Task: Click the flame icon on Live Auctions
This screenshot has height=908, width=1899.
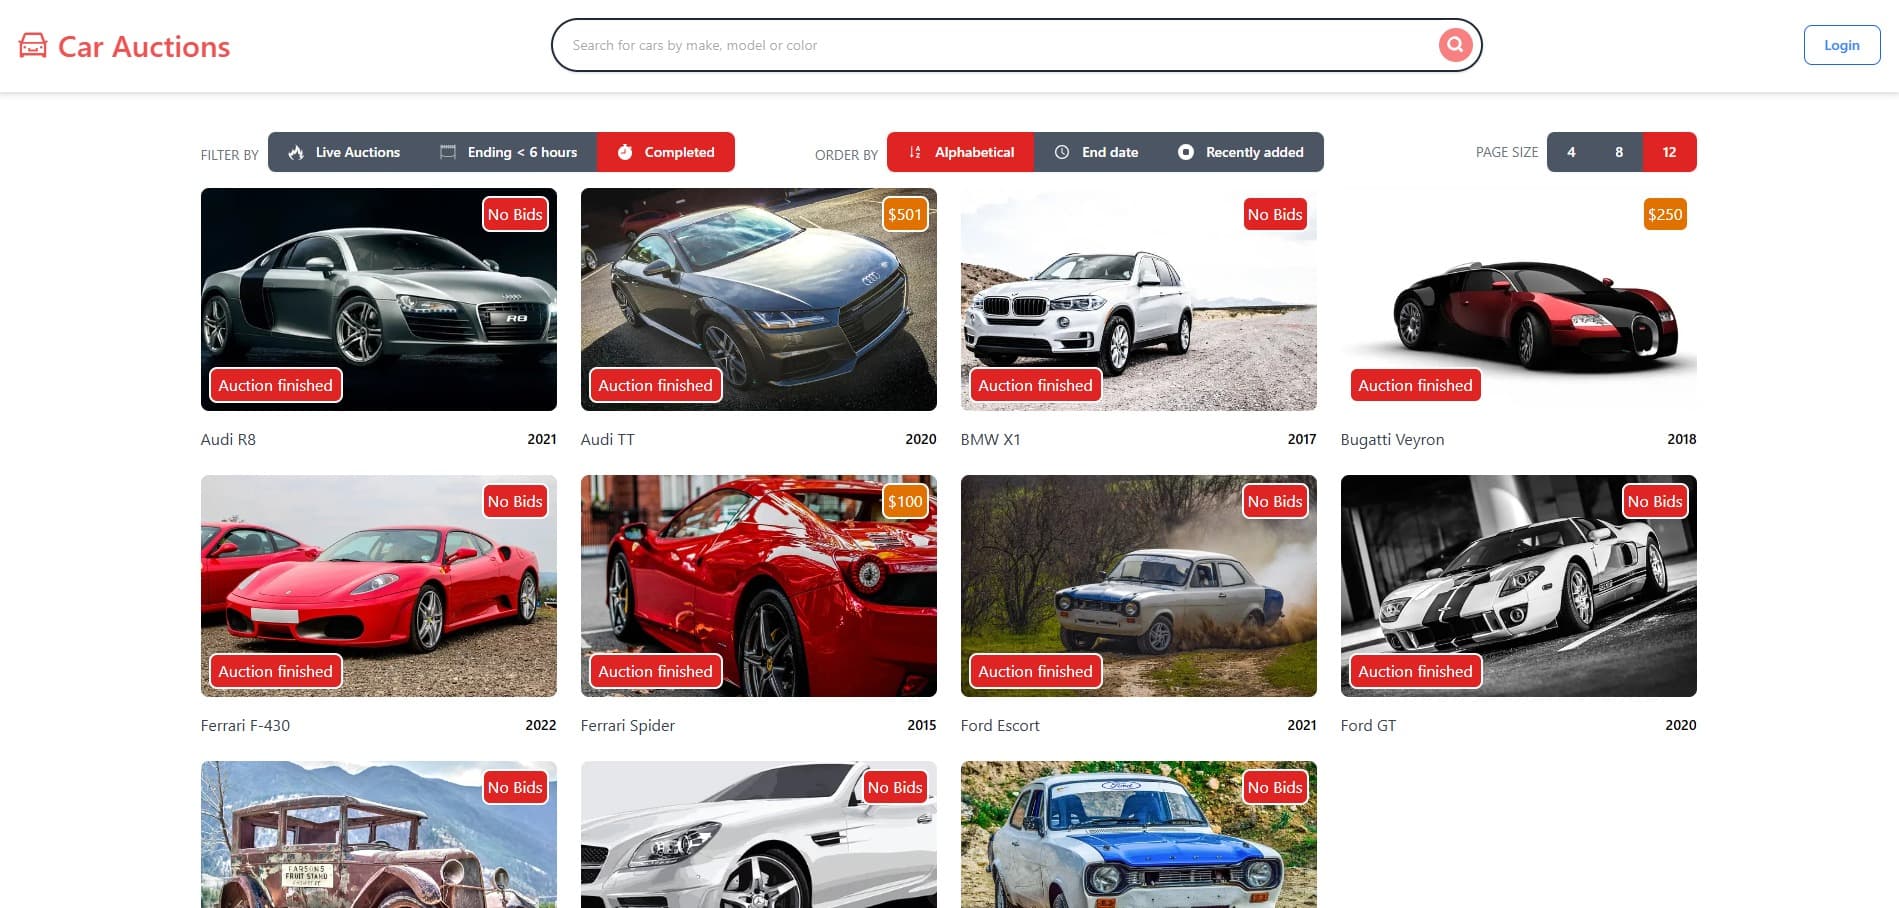Action: click(296, 152)
